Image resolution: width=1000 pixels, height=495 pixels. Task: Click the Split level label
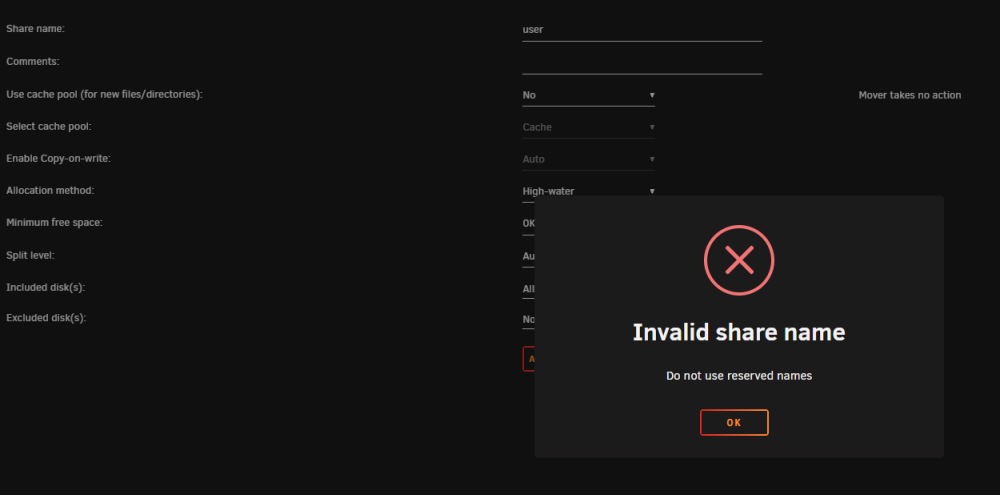(x=31, y=255)
